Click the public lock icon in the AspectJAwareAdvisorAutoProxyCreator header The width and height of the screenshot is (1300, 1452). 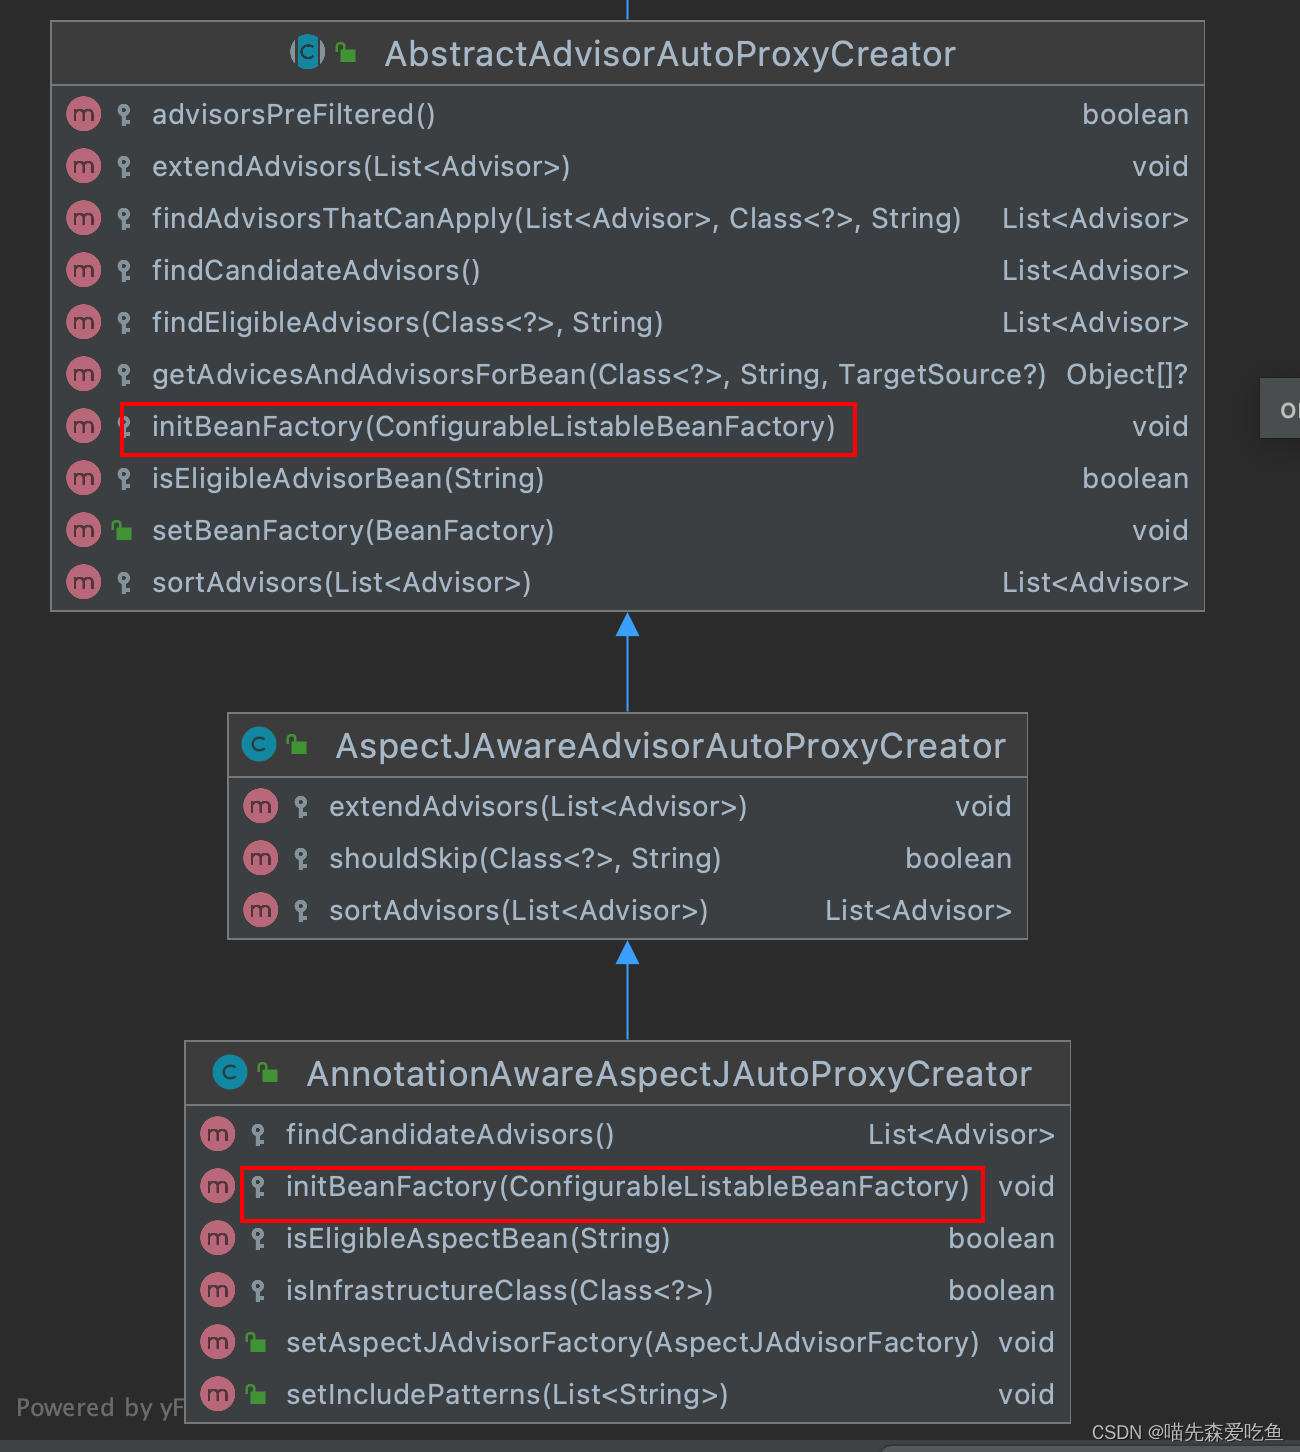(298, 744)
